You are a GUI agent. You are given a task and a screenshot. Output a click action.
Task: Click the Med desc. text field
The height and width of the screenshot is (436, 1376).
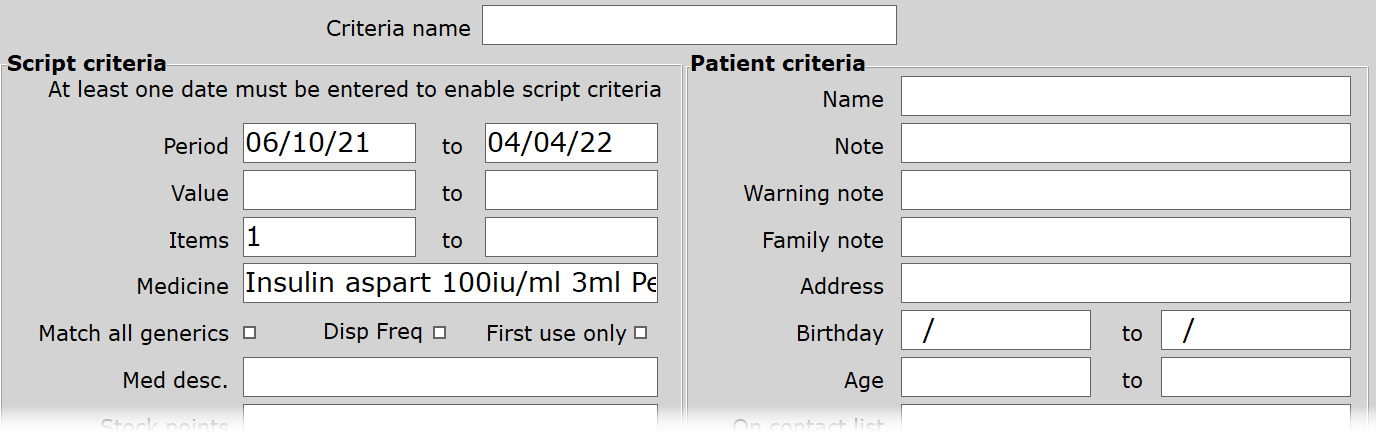[x=450, y=377]
